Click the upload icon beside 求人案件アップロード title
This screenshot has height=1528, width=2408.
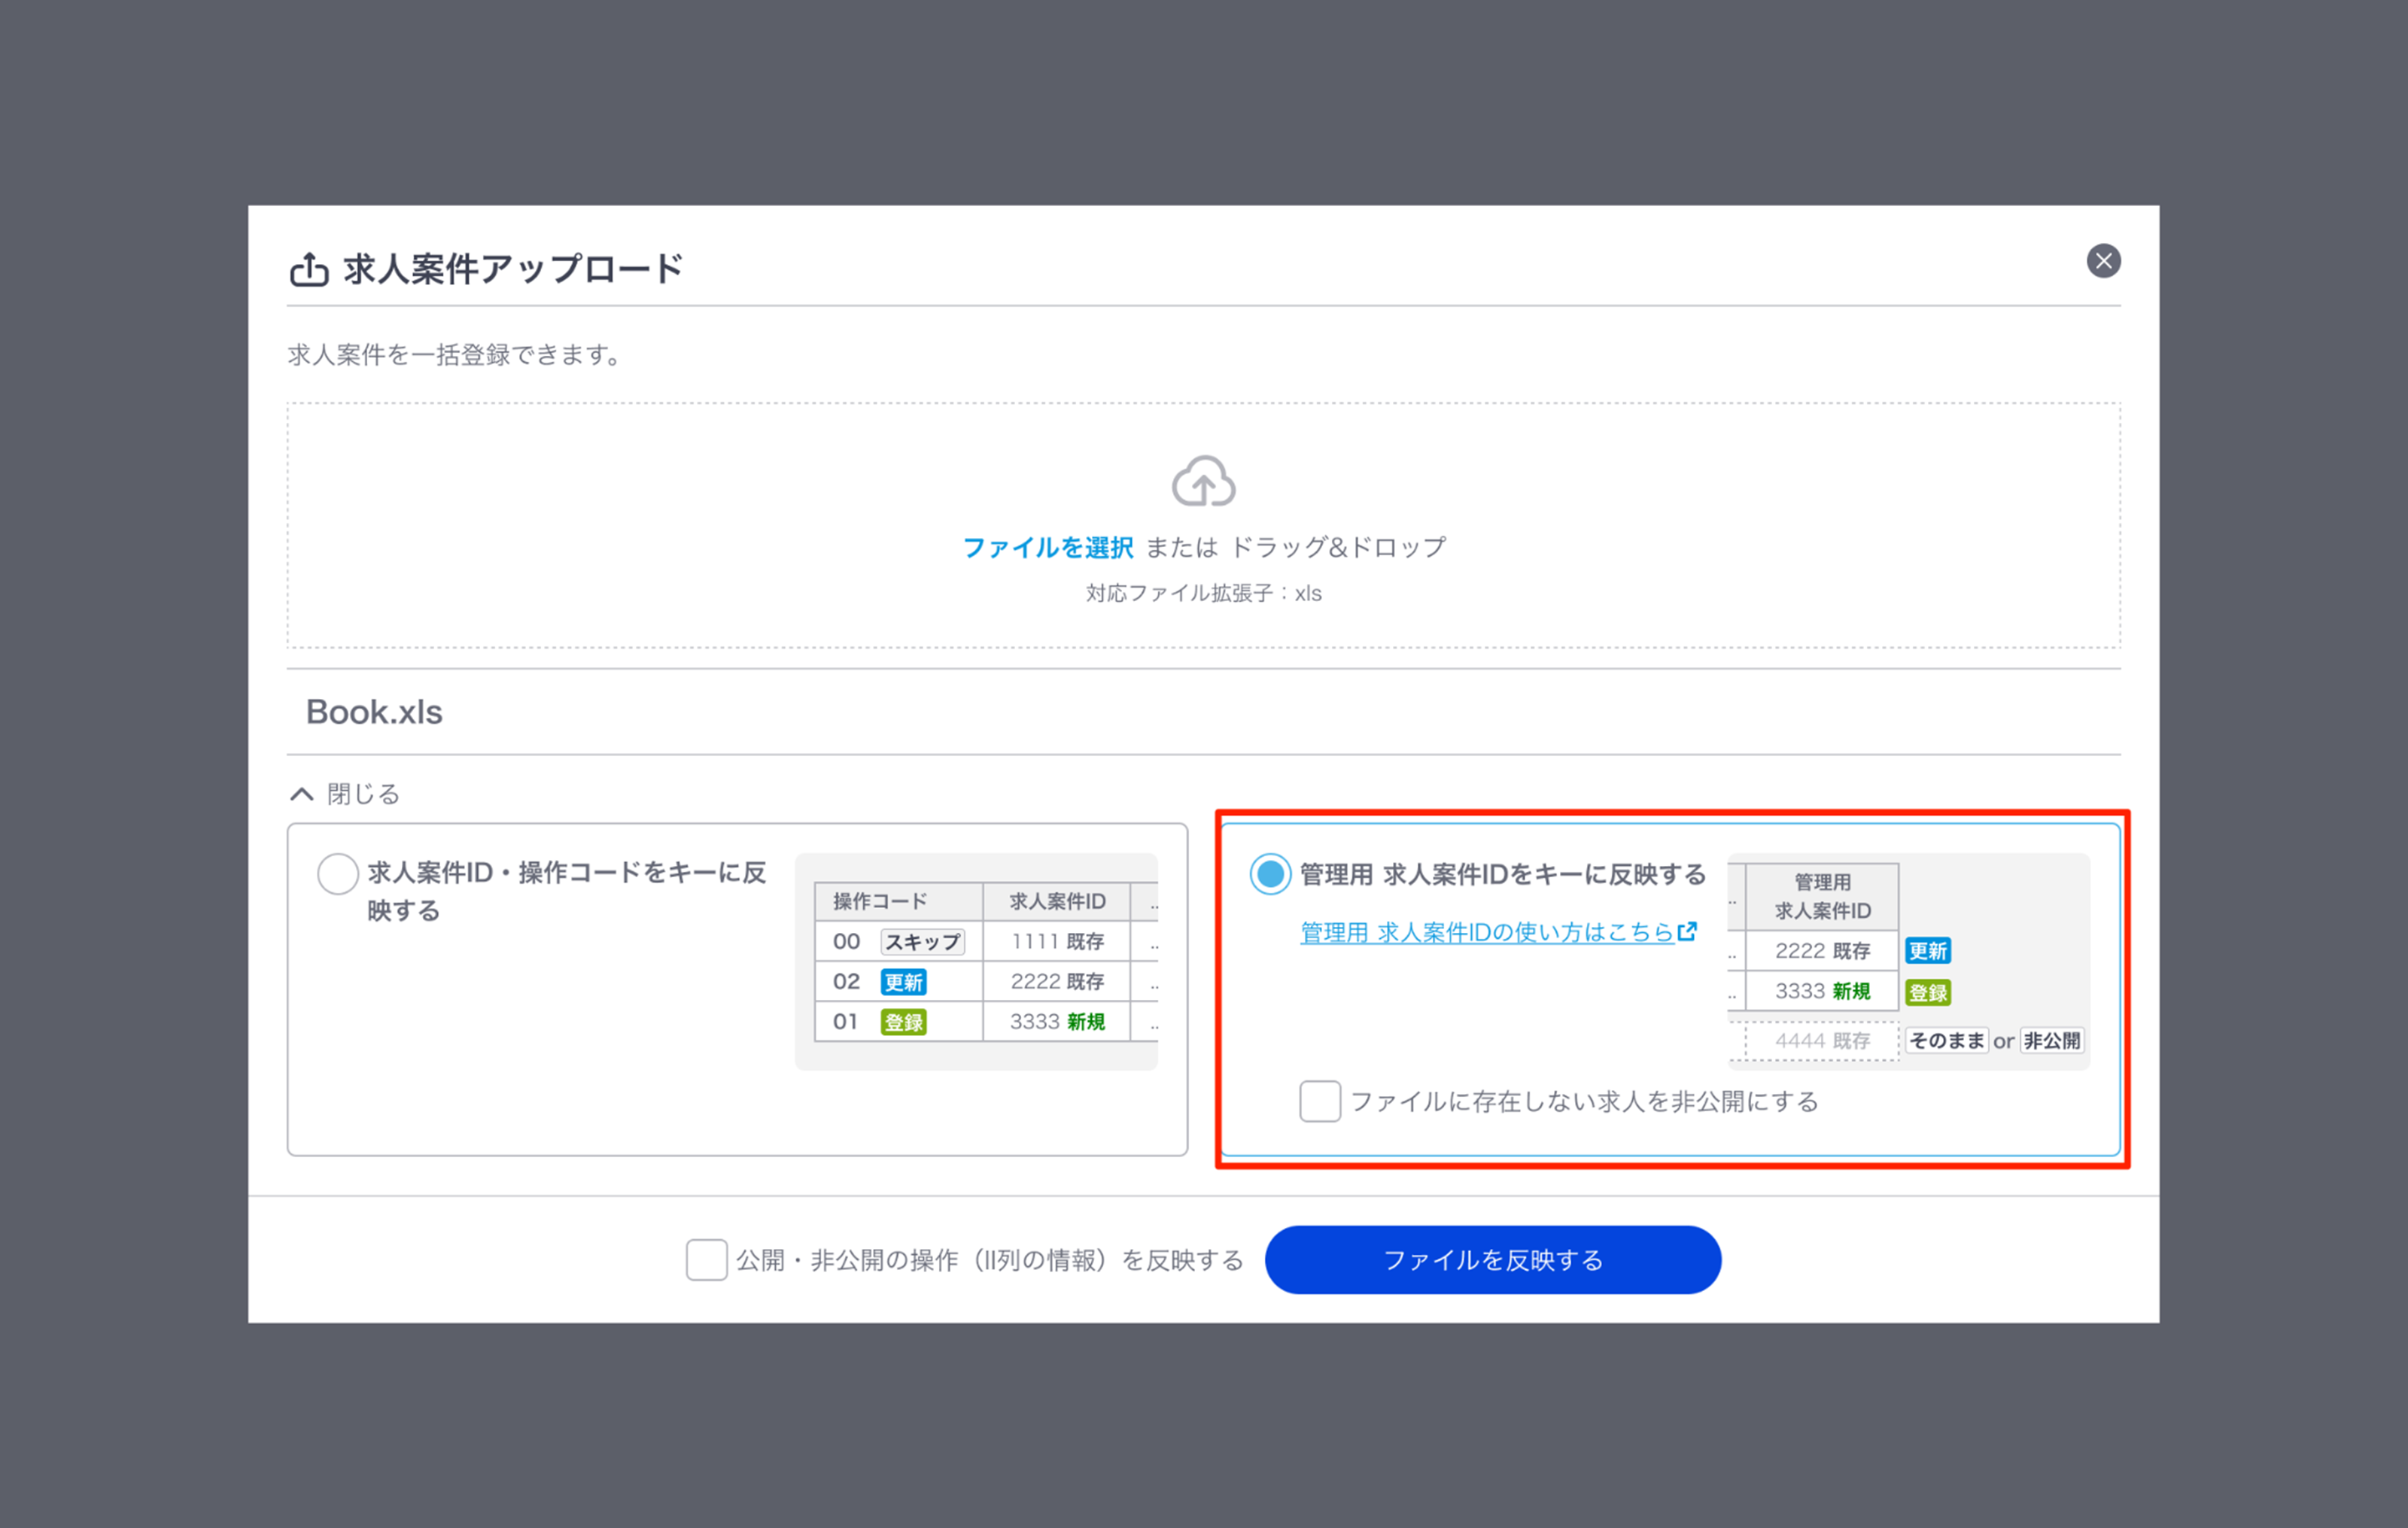tap(309, 269)
